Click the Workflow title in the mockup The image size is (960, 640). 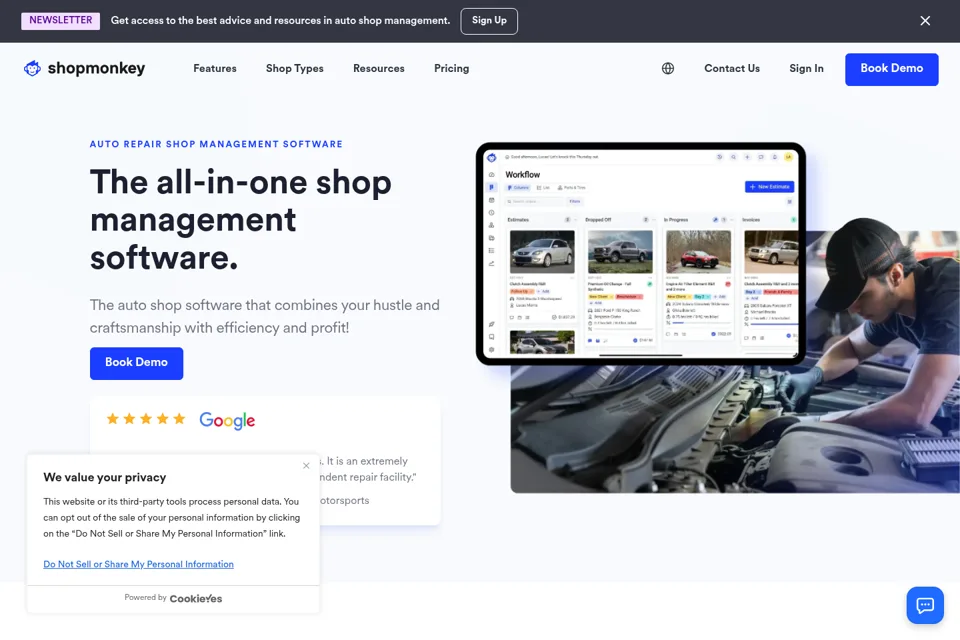(522, 175)
